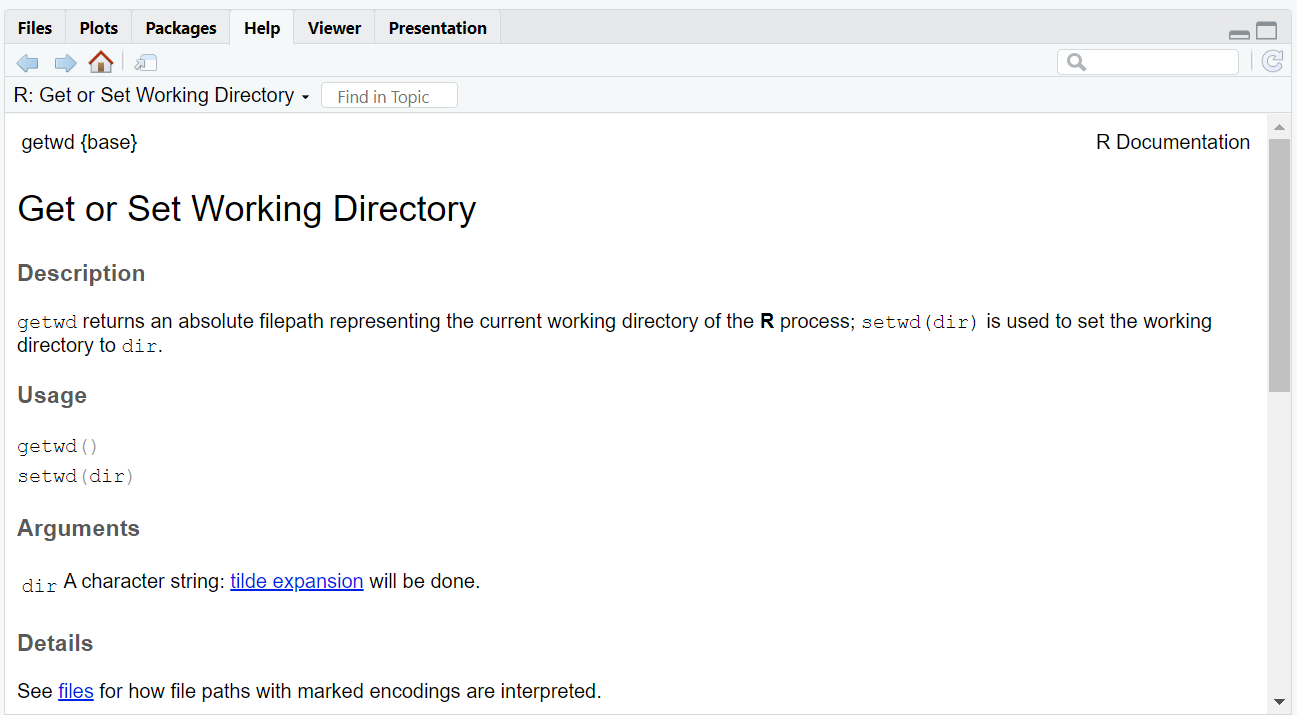Click the magnifier icon in help search

(1076, 62)
